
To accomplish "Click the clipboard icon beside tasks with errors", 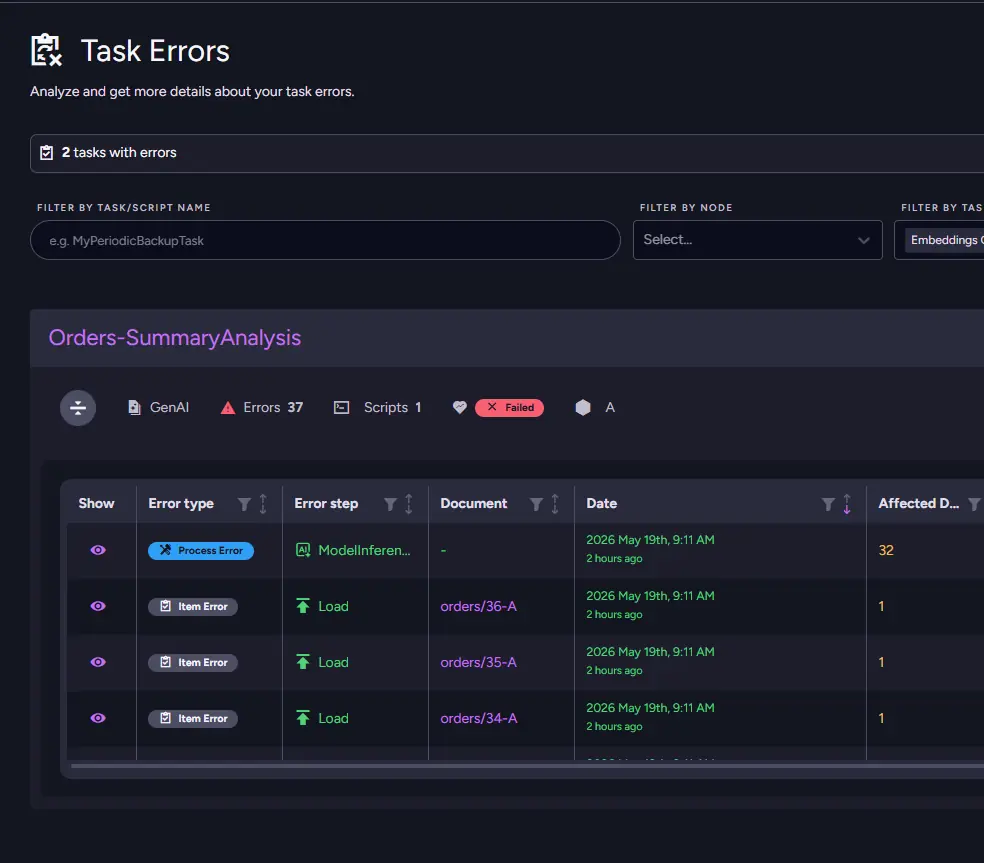I will [x=46, y=152].
